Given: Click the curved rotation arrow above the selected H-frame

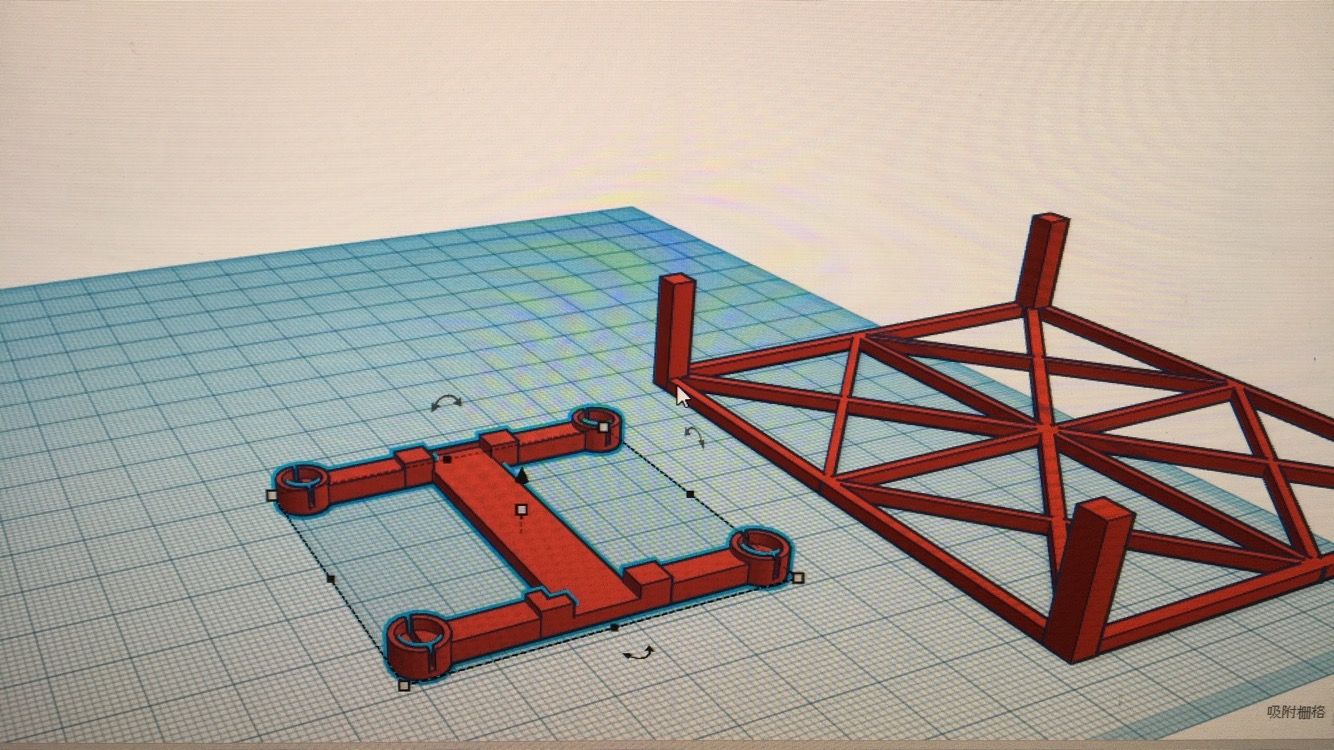Looking at the screenshot, I should [x=446, y=403].
